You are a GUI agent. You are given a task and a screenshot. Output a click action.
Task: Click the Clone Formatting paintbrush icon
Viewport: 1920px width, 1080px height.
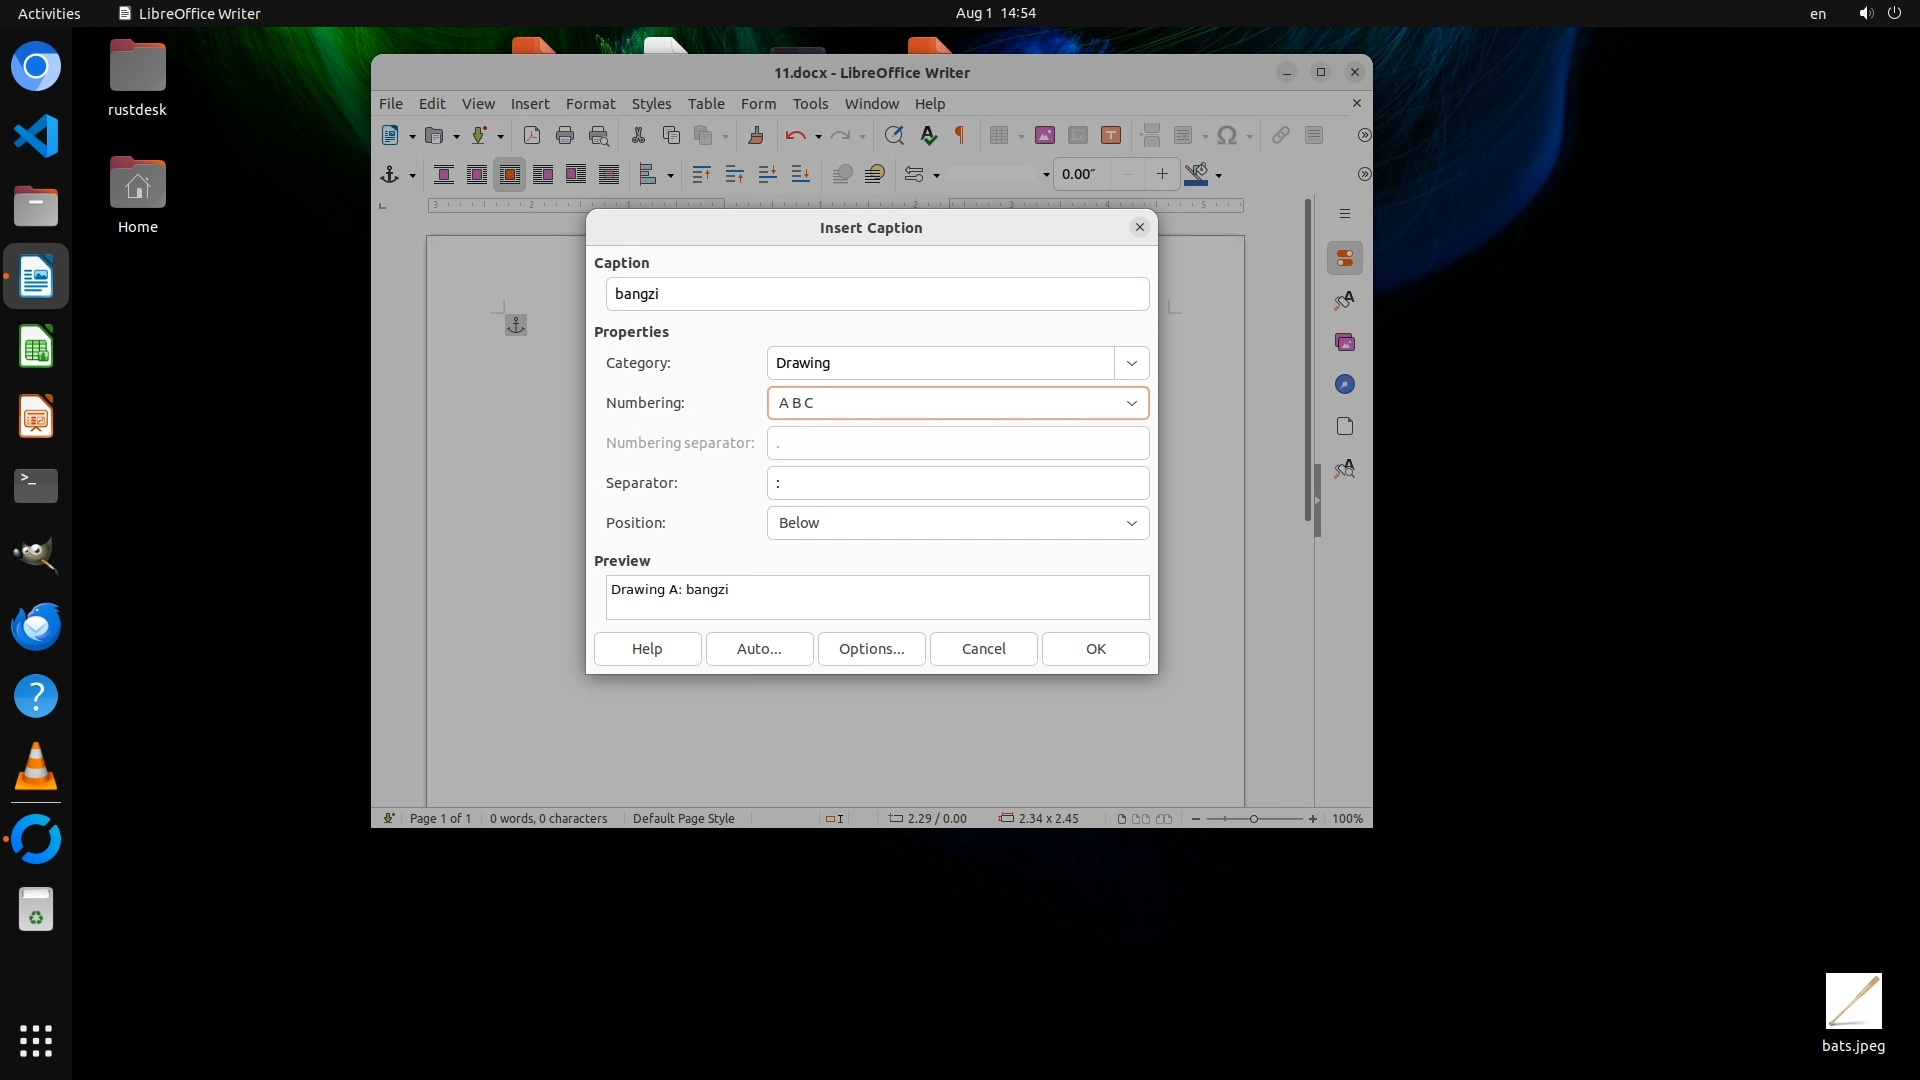[756, 136]
